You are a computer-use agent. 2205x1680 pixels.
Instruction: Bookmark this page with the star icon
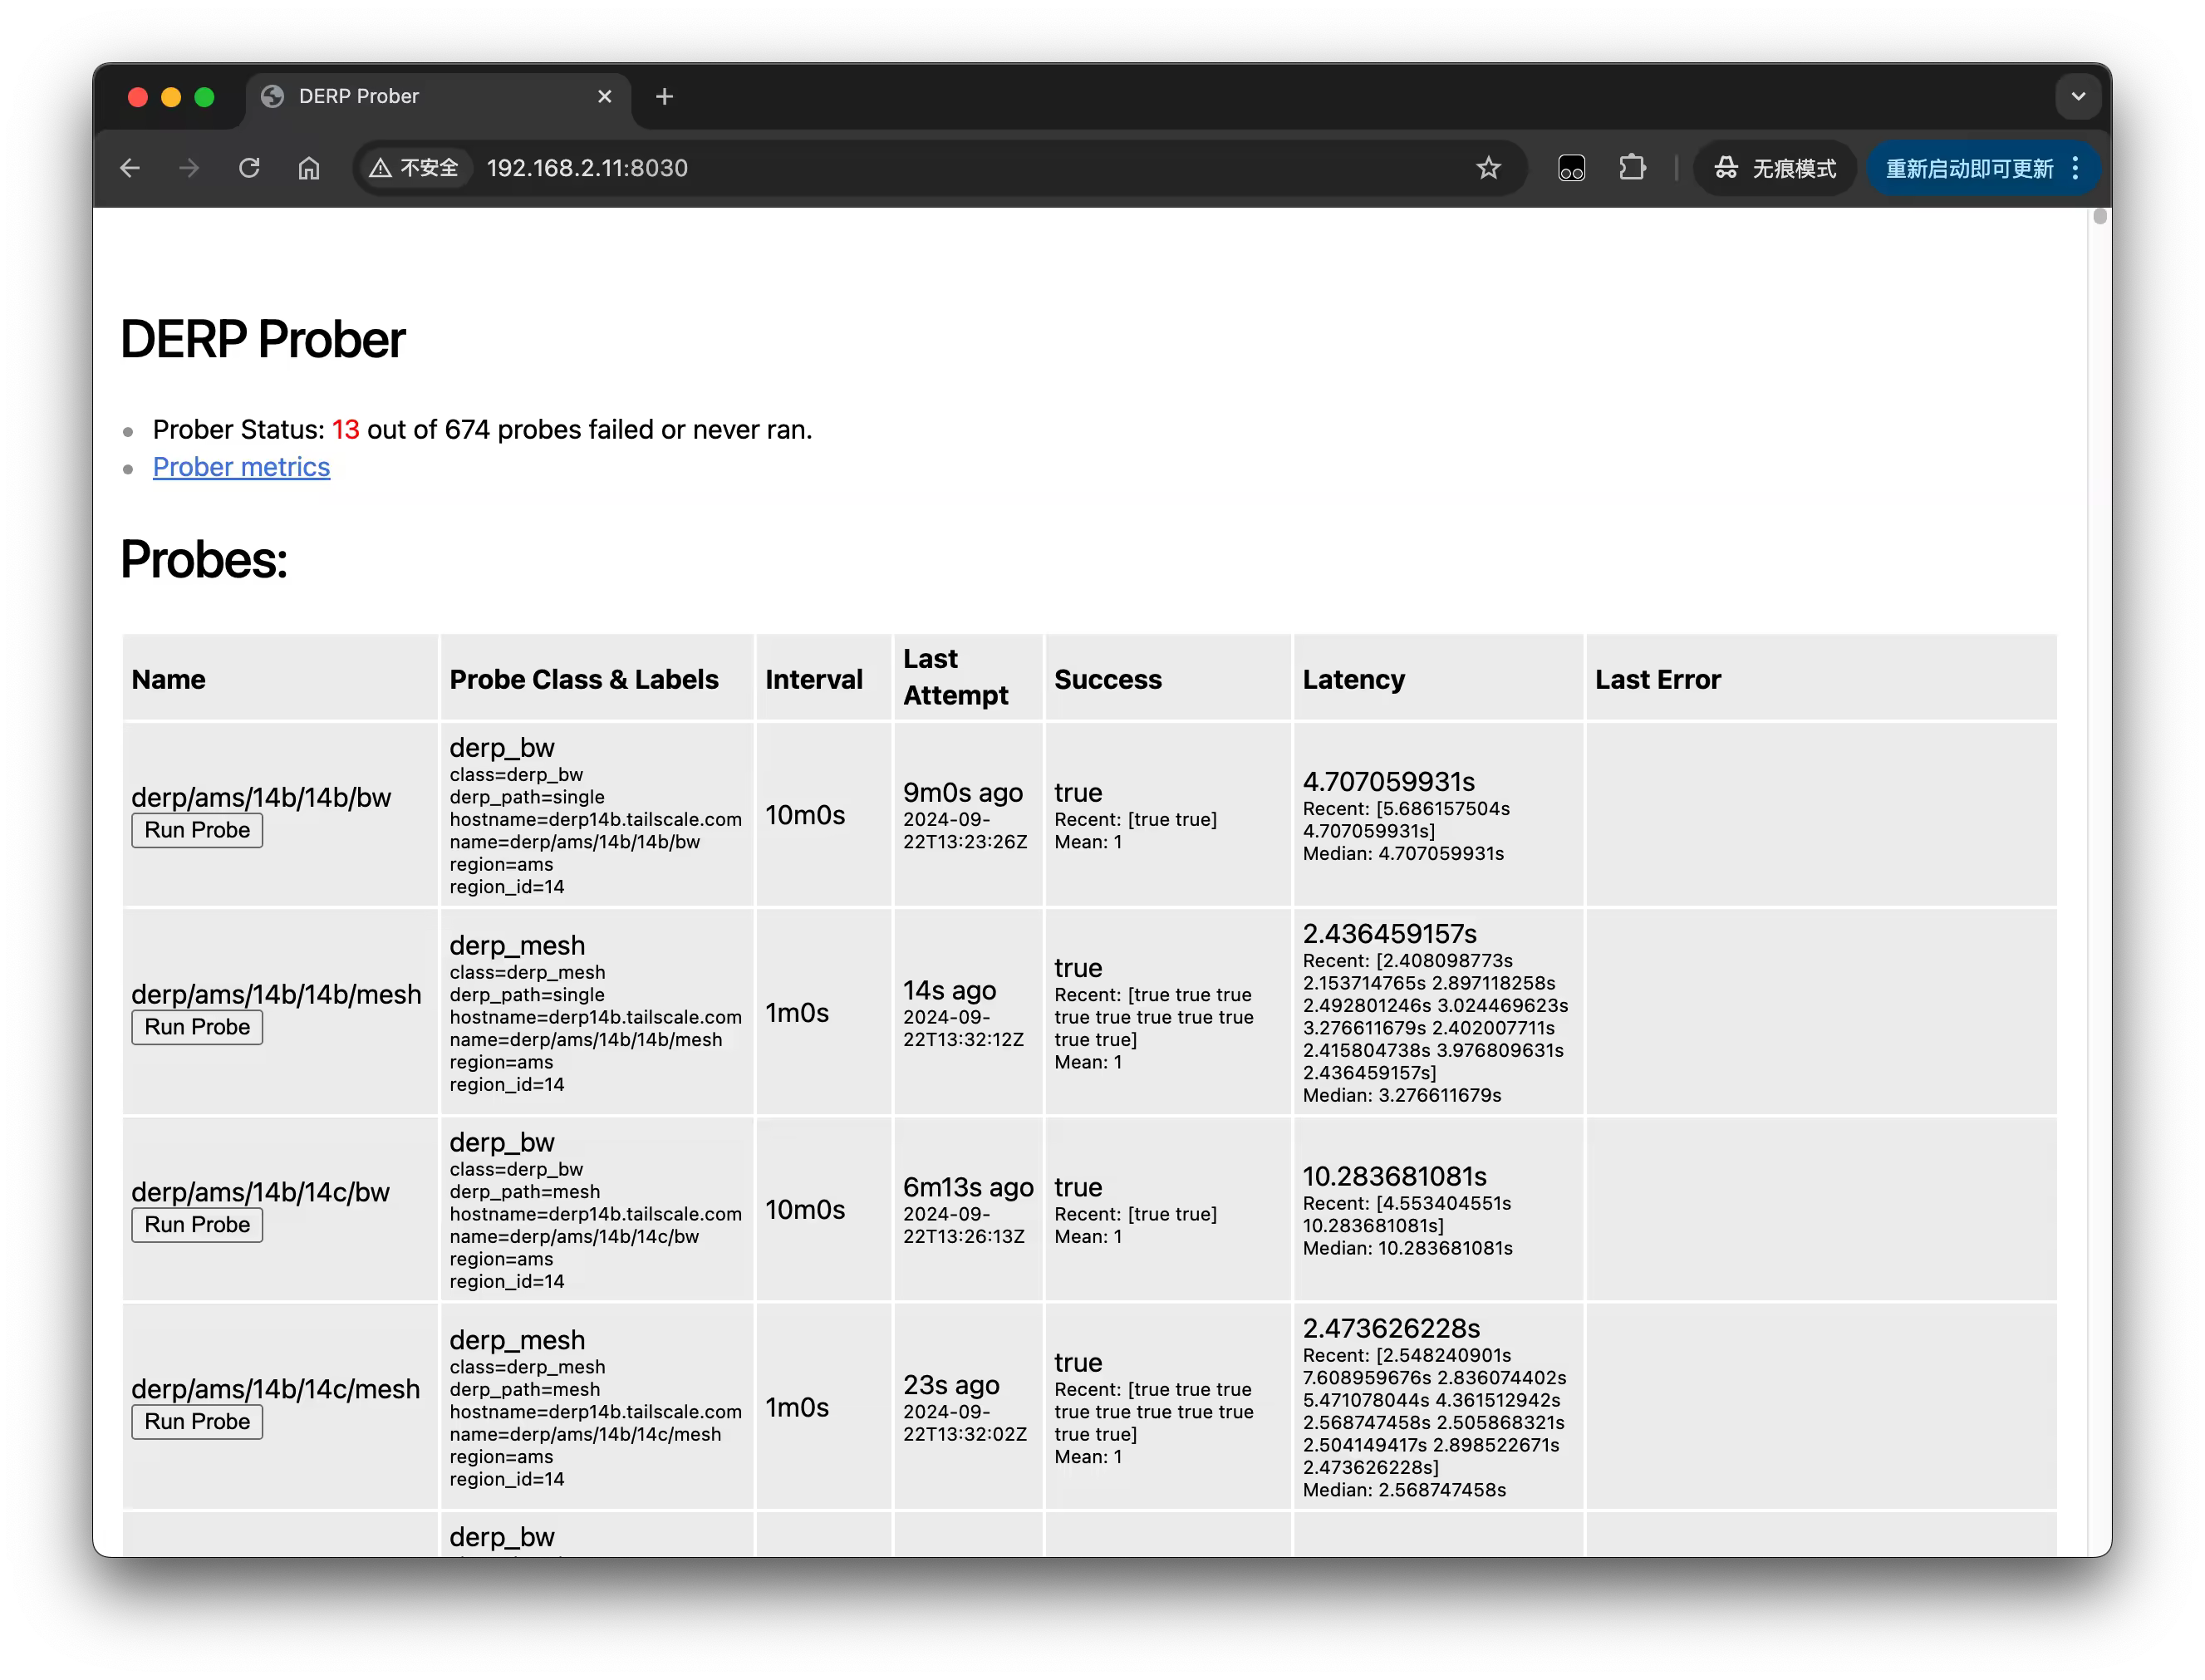pos(1488,168)
